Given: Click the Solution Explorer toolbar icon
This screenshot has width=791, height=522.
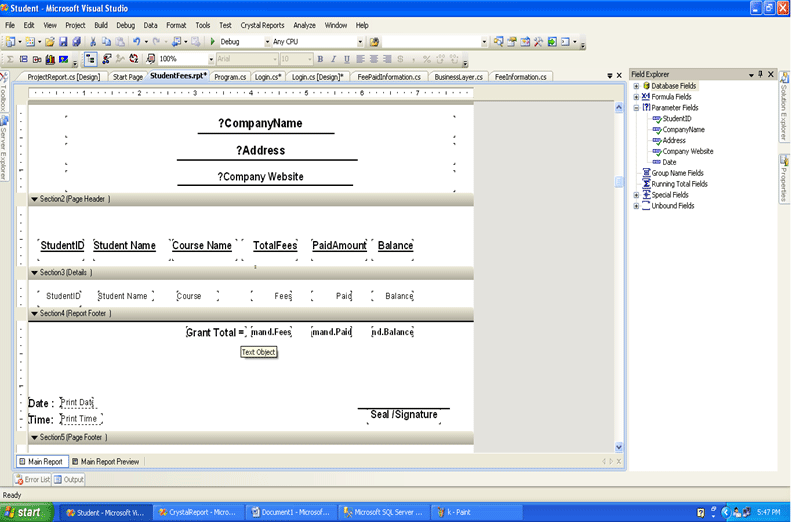Looking at the screenshot, I should pyautogui.click(x=498, y=42).
